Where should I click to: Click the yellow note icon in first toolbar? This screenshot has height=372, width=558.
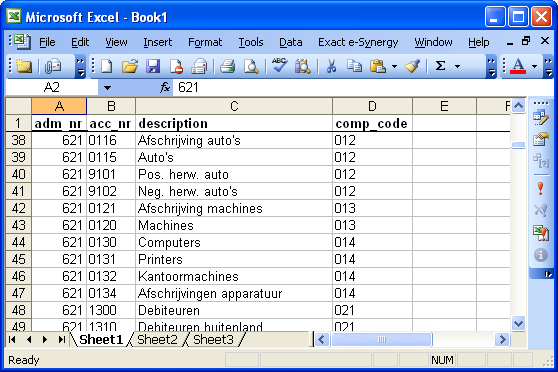(24, 66)
